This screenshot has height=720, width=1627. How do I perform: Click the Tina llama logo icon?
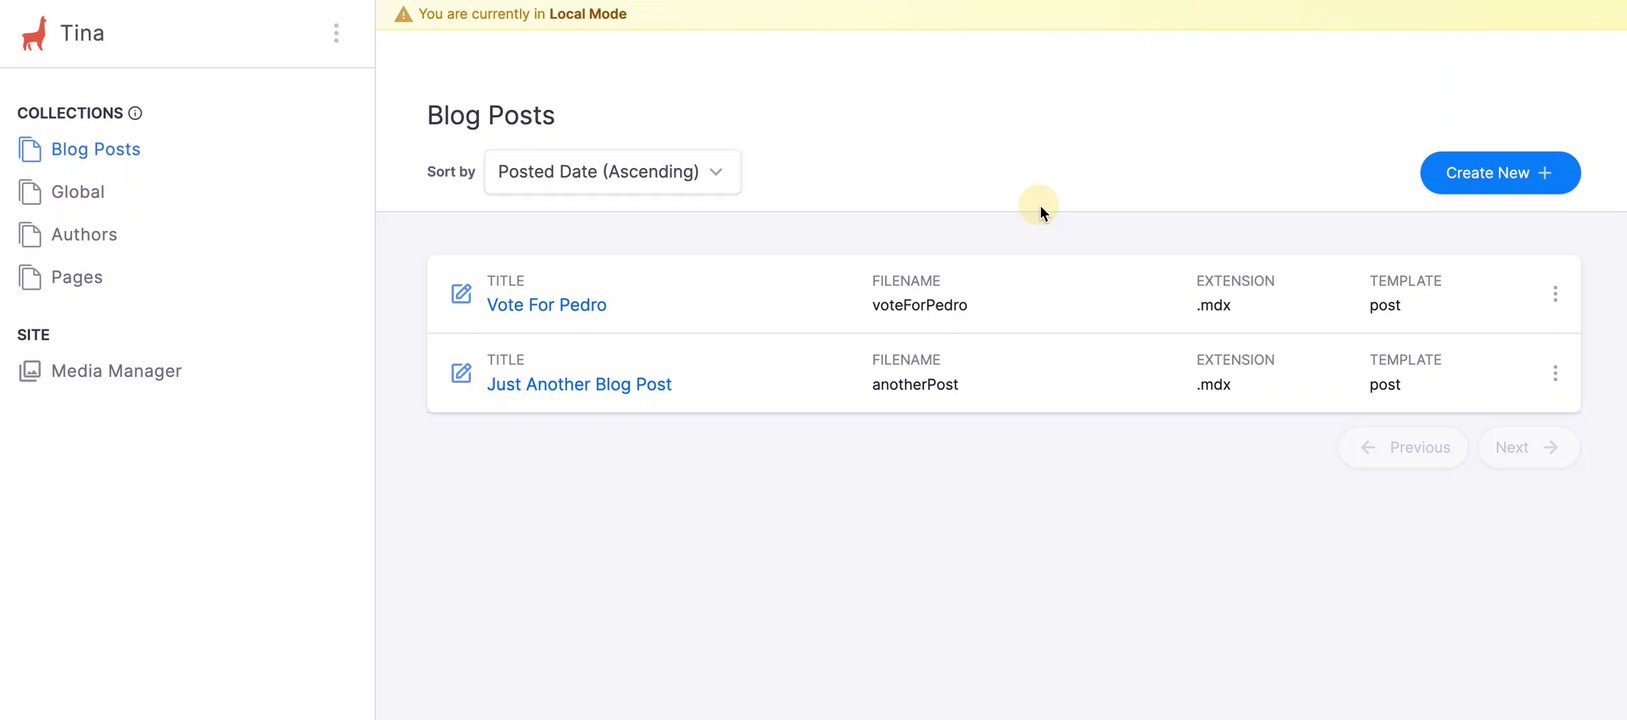tap(34, 33)
